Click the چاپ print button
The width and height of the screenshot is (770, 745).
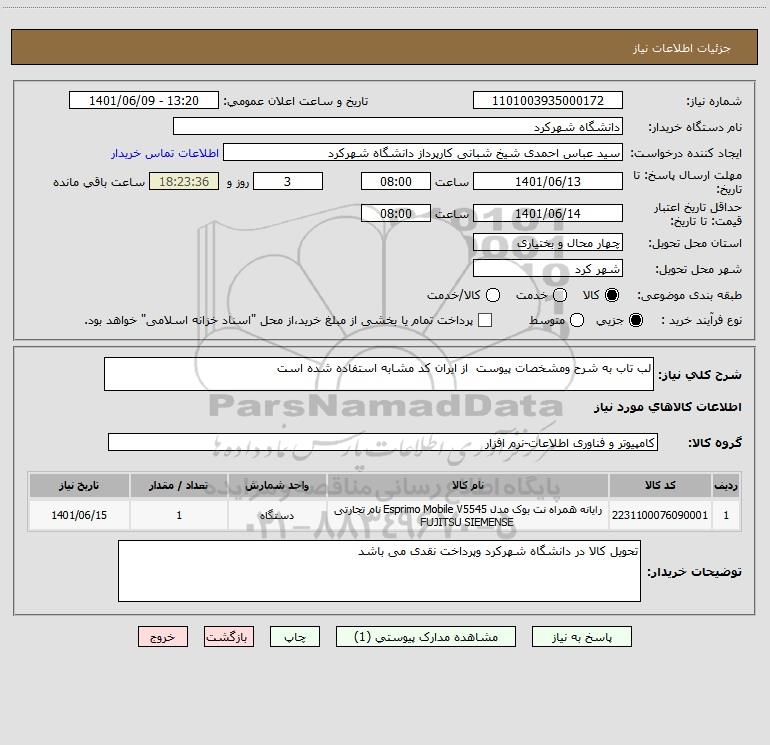coord(295,636)
